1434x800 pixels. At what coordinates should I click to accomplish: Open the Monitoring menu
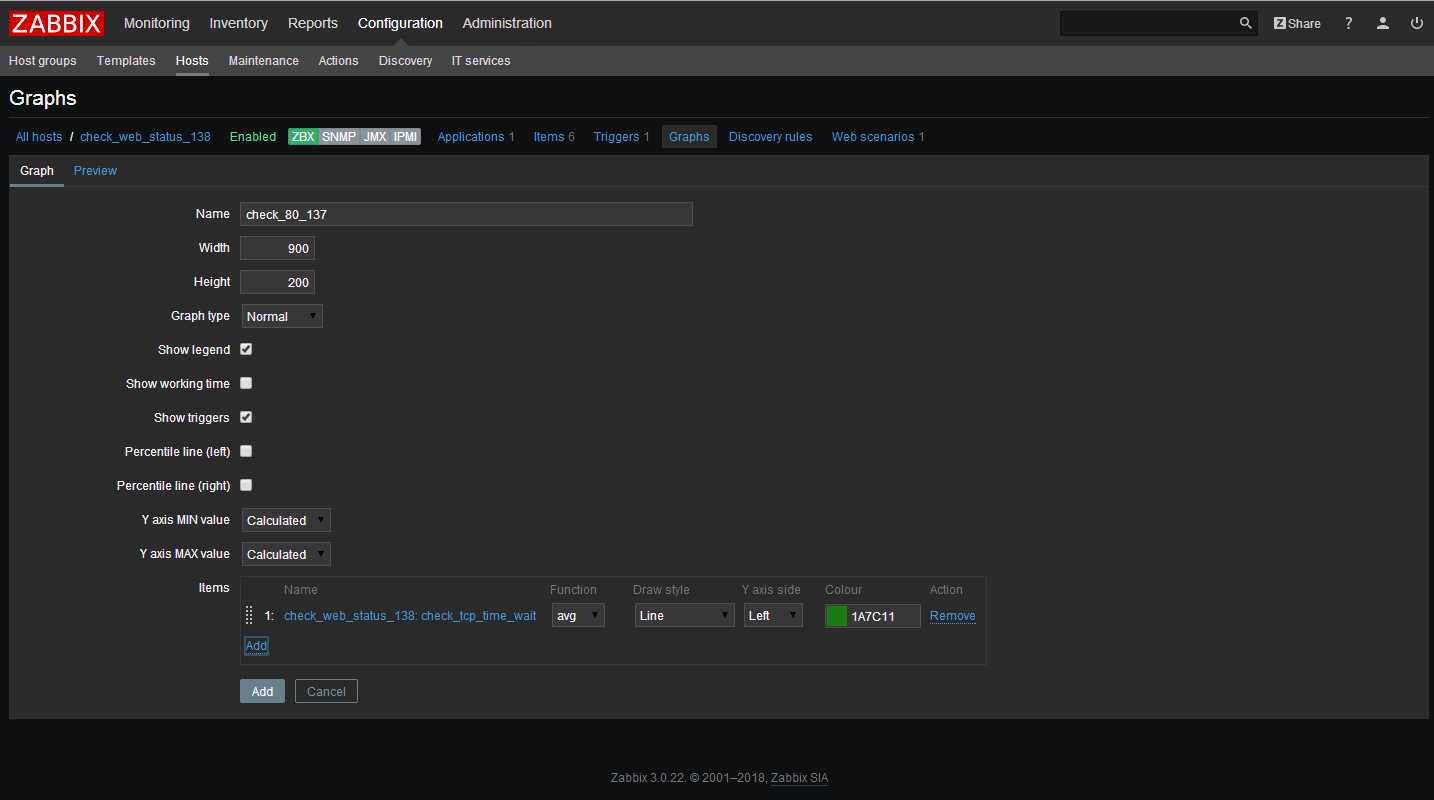[156, 23]
